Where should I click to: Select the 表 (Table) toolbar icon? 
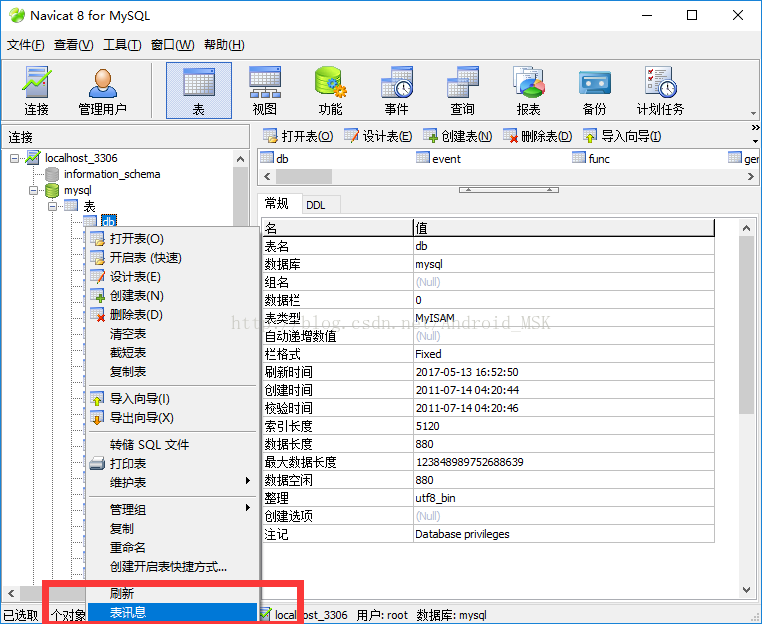tap(199, 90)
